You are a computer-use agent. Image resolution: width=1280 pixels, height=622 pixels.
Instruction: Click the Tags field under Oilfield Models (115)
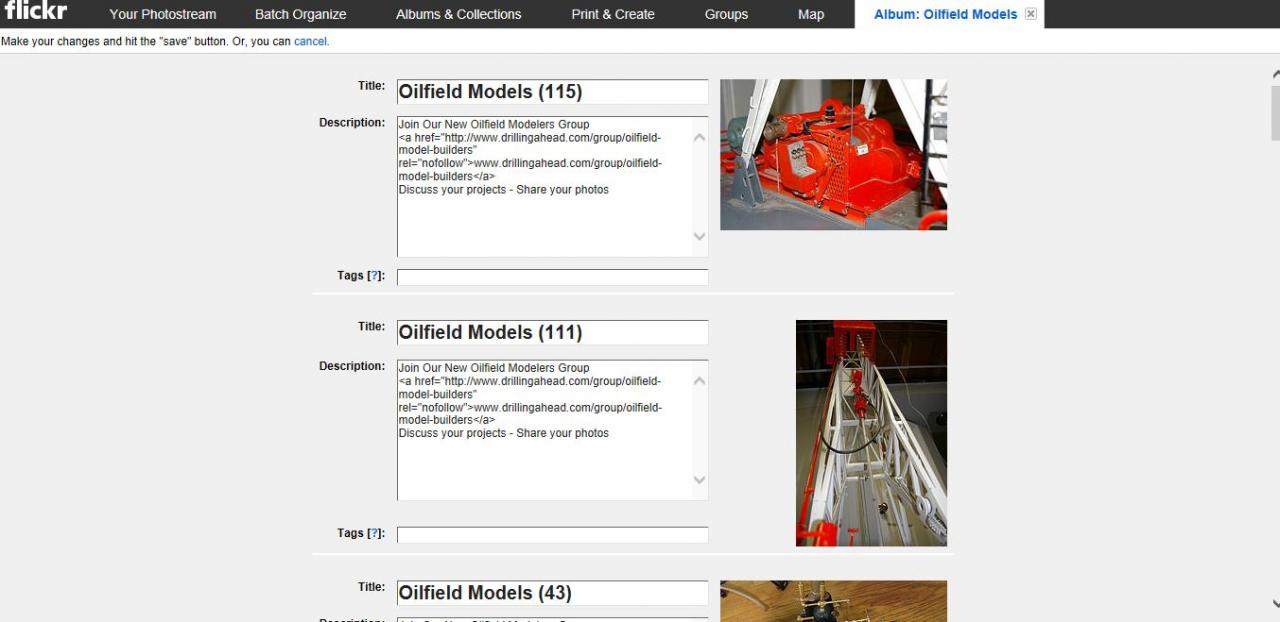[x=552, y=277]
